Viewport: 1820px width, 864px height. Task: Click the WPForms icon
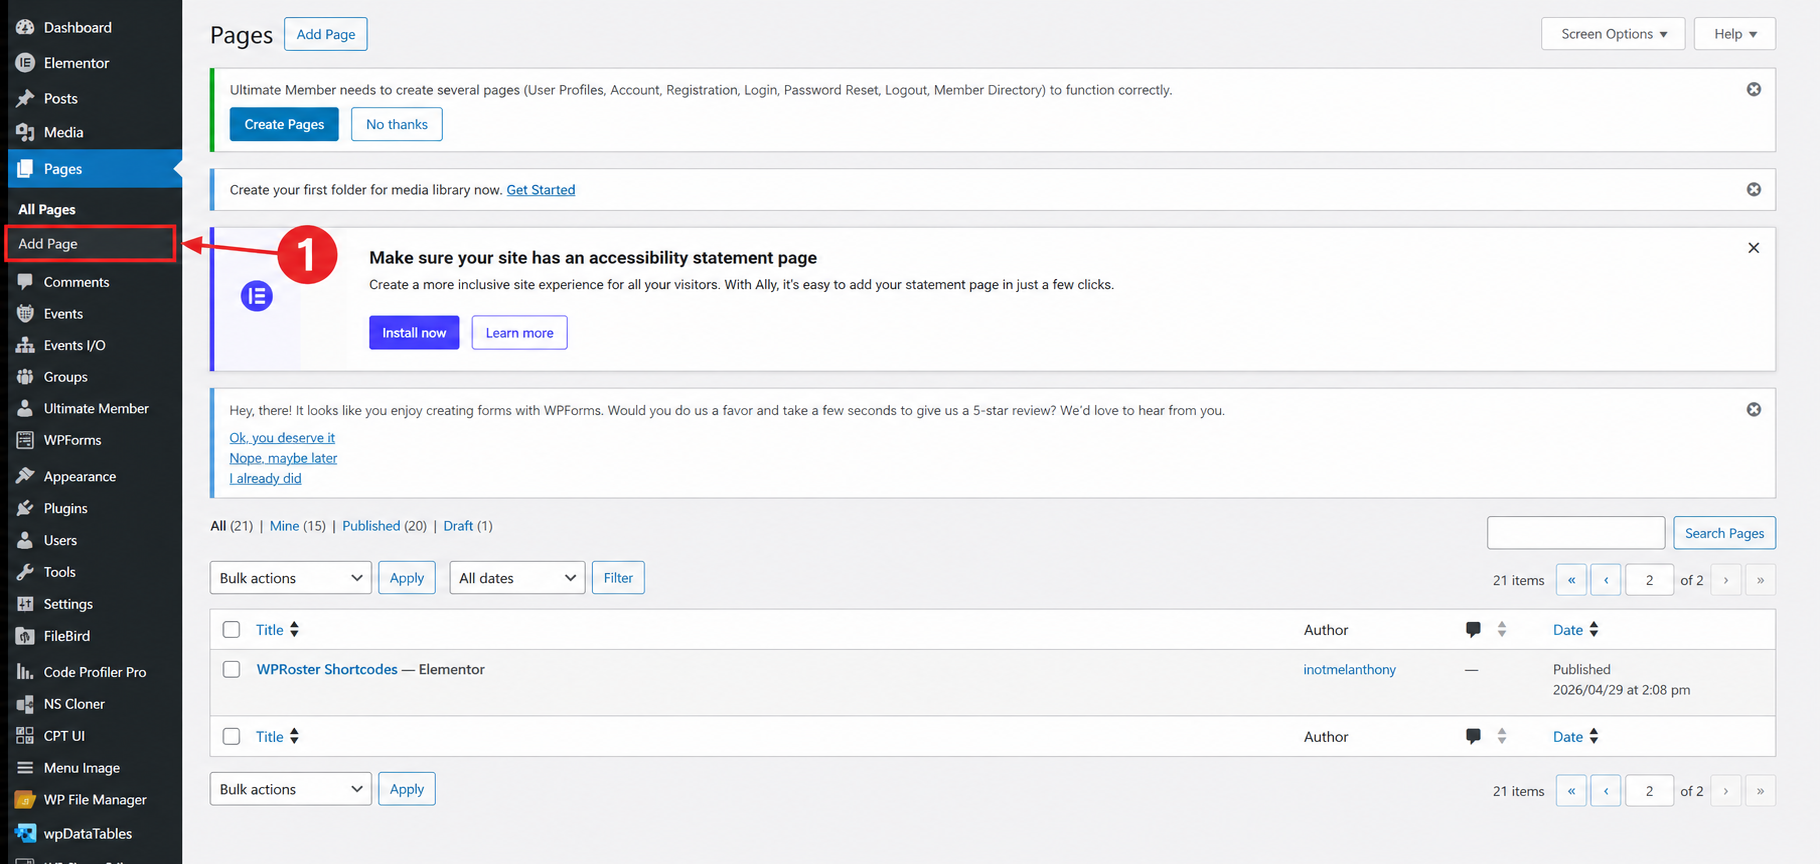pyautogui.click(x=25, y=440)
